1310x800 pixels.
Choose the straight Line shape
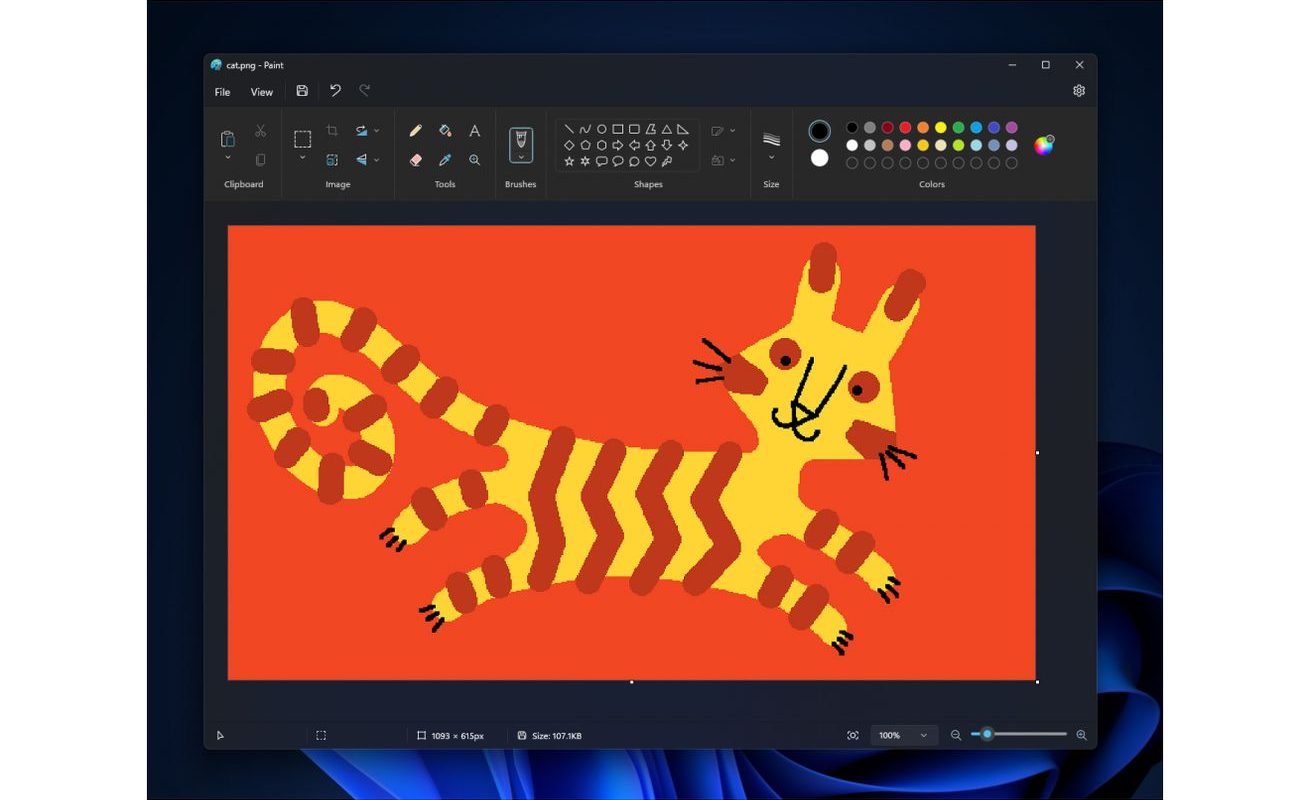point(569,129)
